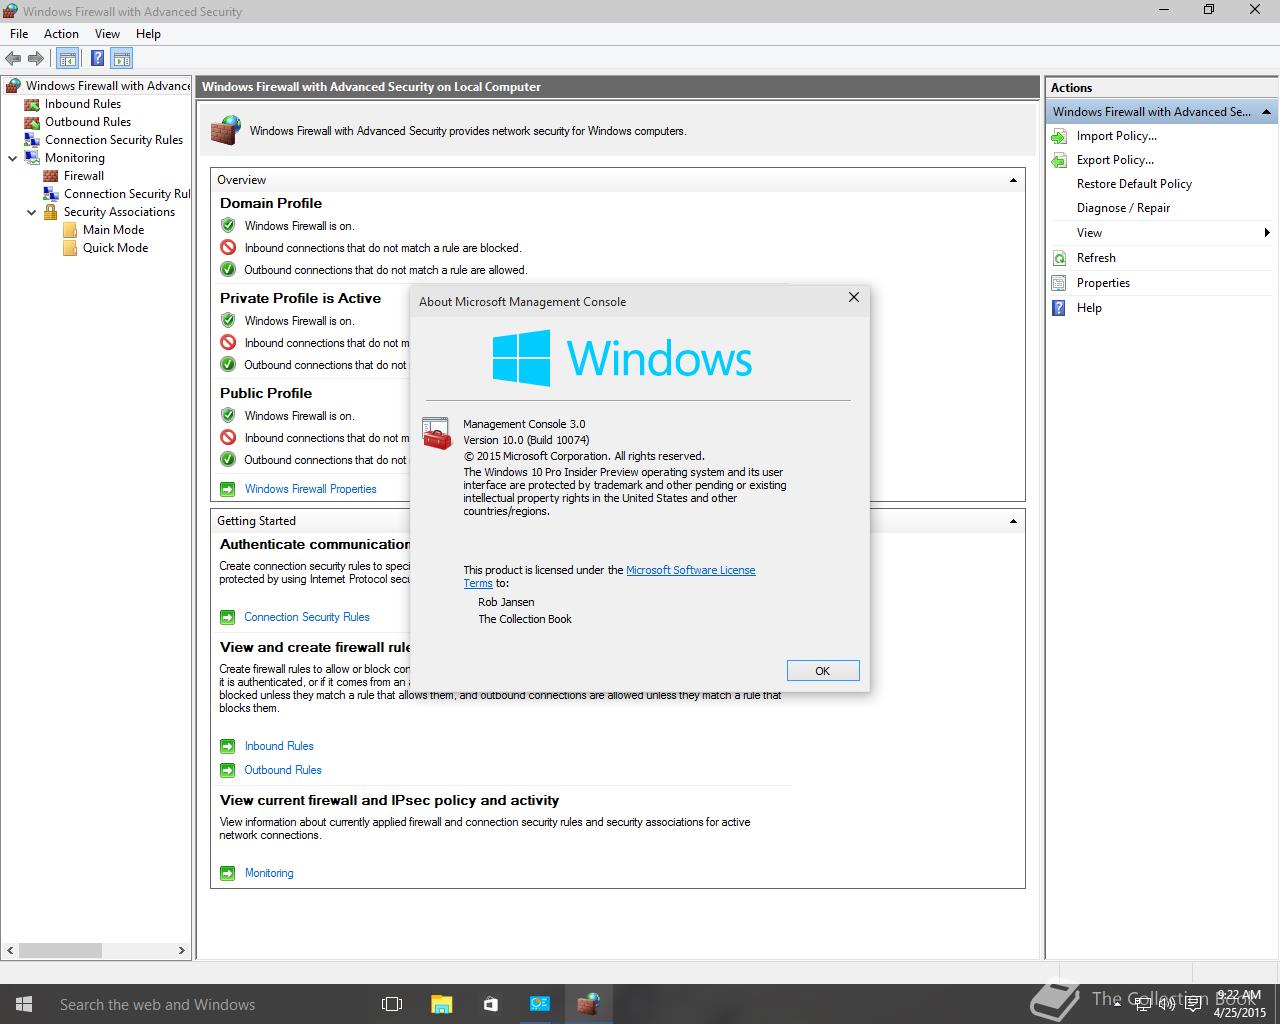Screen dimensions: 1280x1024
Task: Collapse the Actions pane group header
Action: click(1267, 112)
